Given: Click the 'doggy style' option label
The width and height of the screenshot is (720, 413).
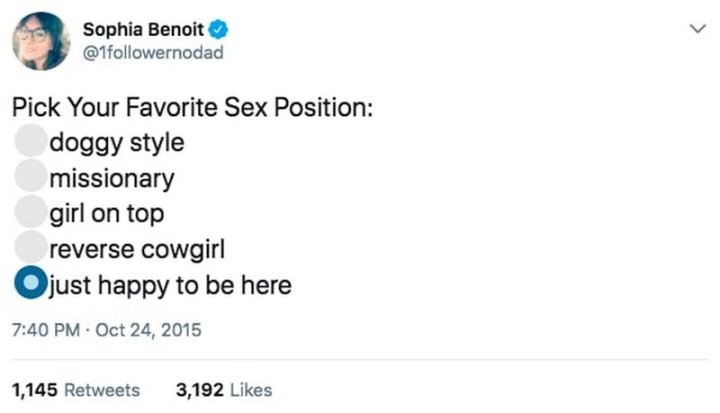Looking at the screenshot, I should [x=117, y=142].
